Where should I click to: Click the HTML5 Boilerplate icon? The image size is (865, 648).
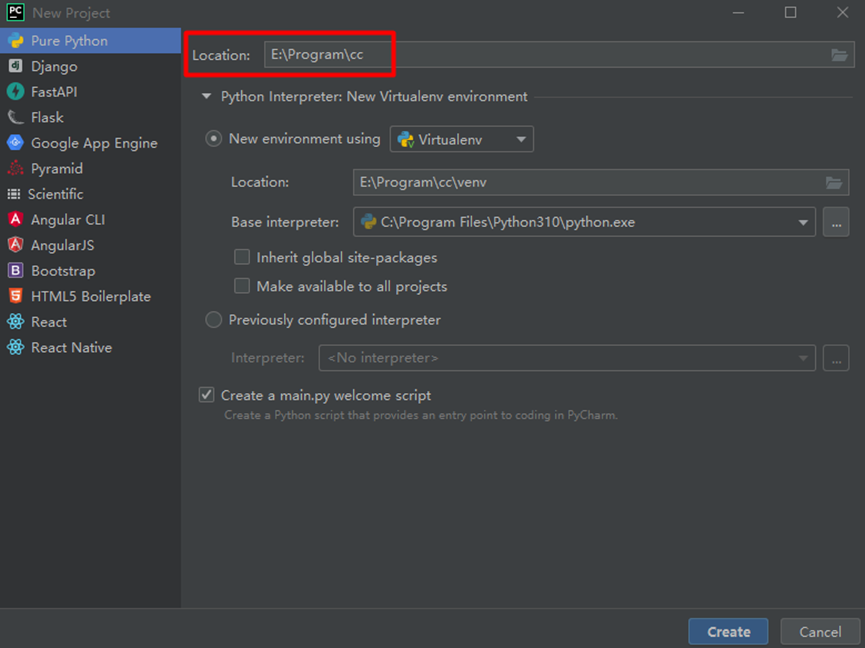tap(15, 296)
